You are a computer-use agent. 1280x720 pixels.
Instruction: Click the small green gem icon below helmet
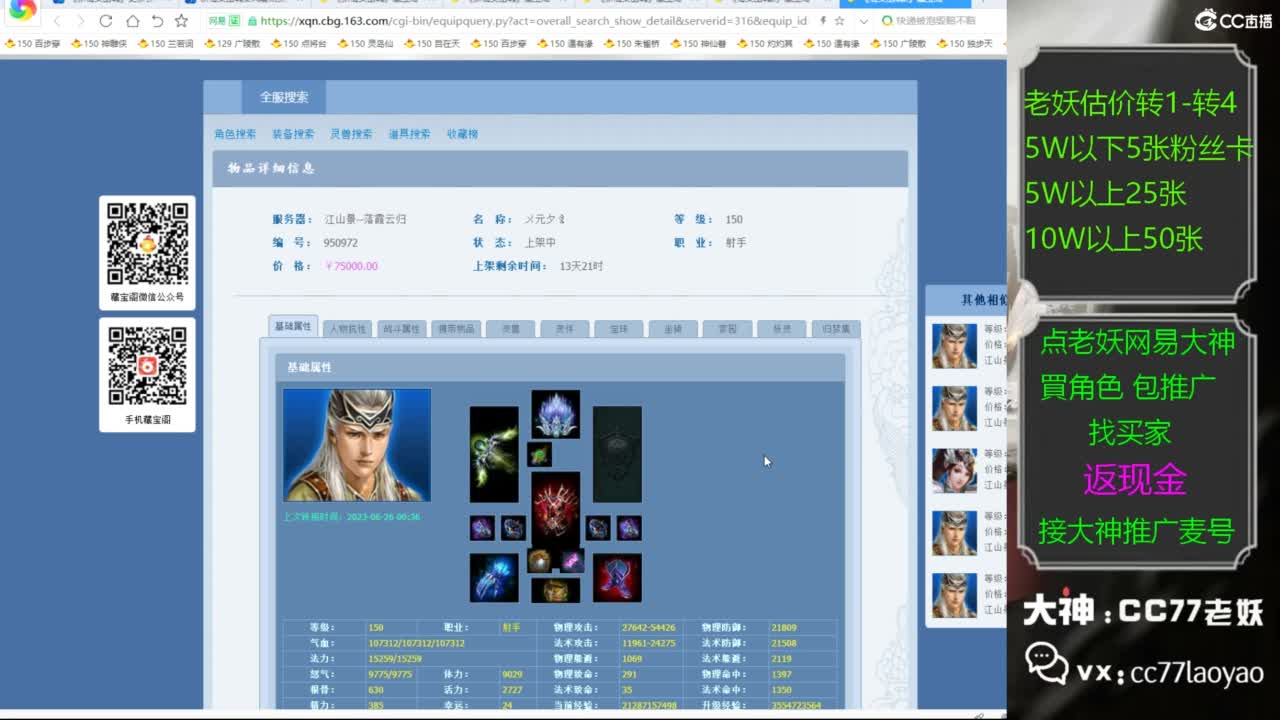[540, 455]
